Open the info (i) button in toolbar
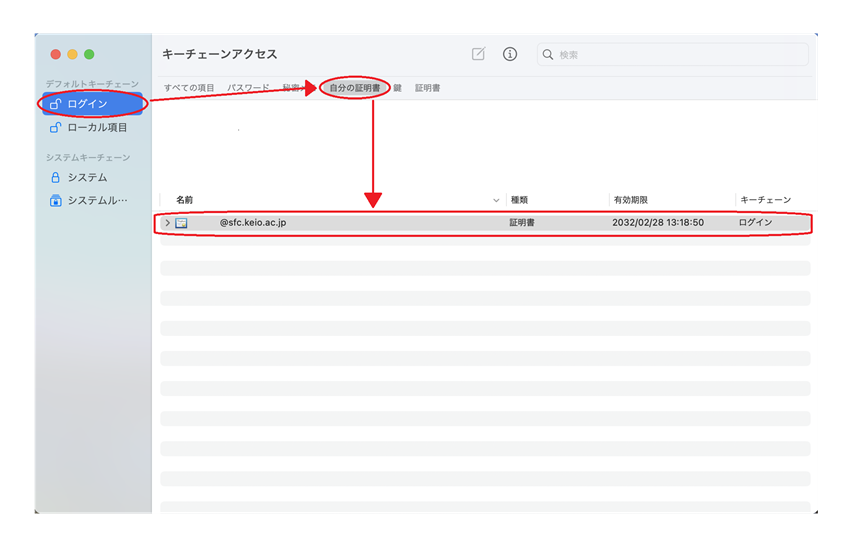 point(510,54)
